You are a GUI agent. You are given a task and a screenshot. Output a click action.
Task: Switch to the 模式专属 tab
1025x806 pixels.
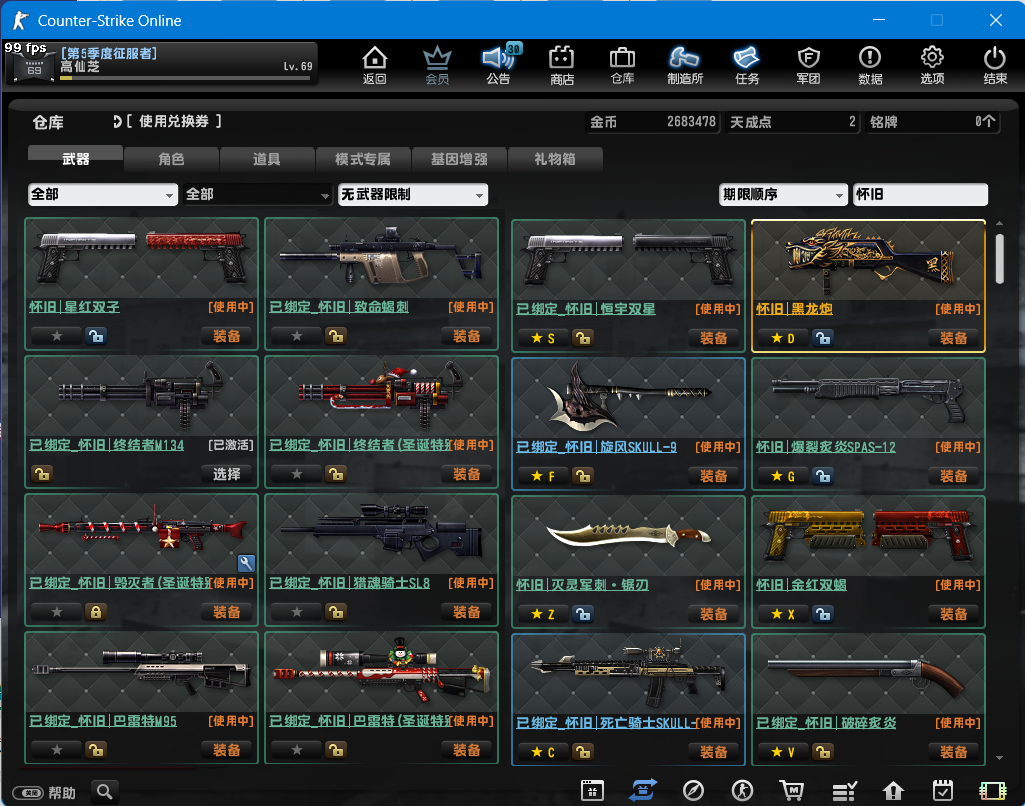(x=363, y=159)
